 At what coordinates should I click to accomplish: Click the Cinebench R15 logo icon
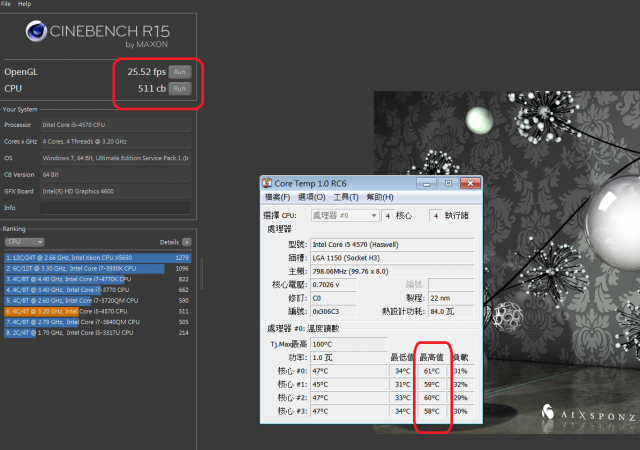(x=36, y=31)
